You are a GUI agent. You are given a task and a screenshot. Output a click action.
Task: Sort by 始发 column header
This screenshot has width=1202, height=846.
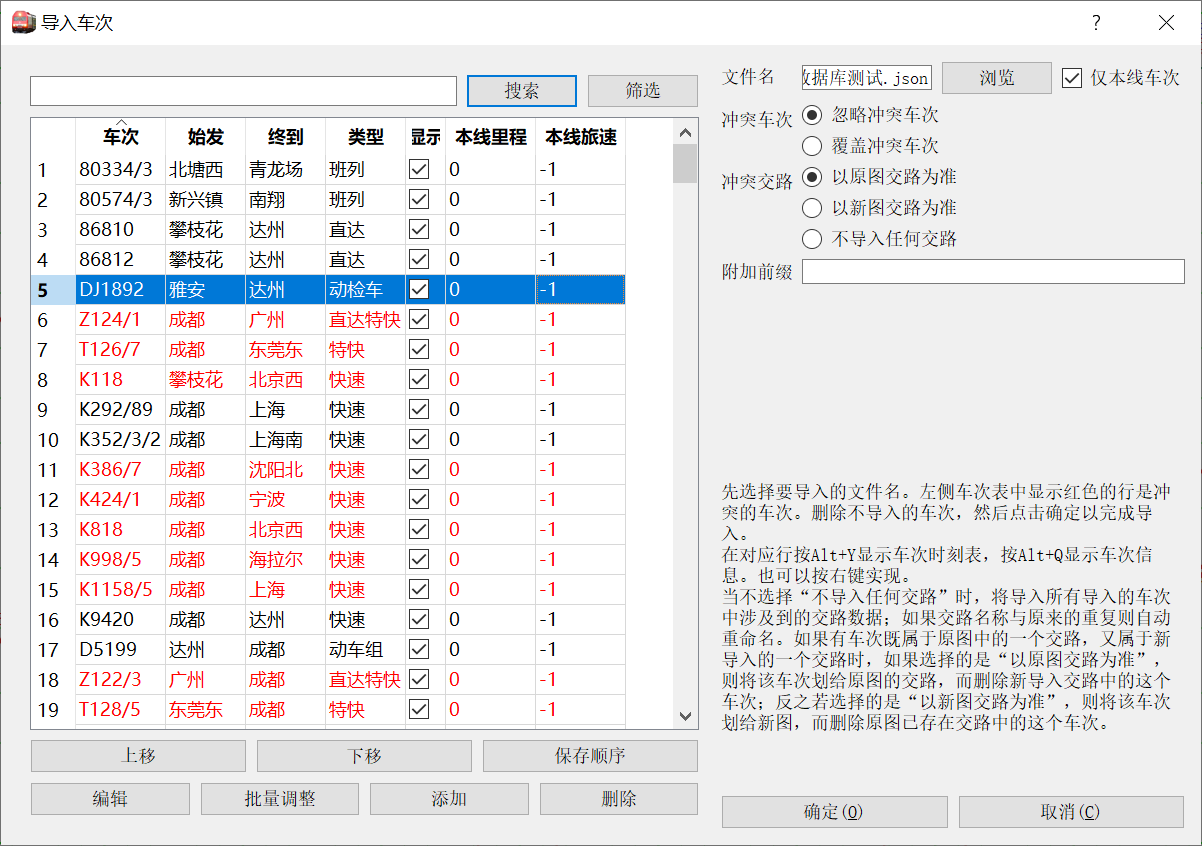point(206,137)
